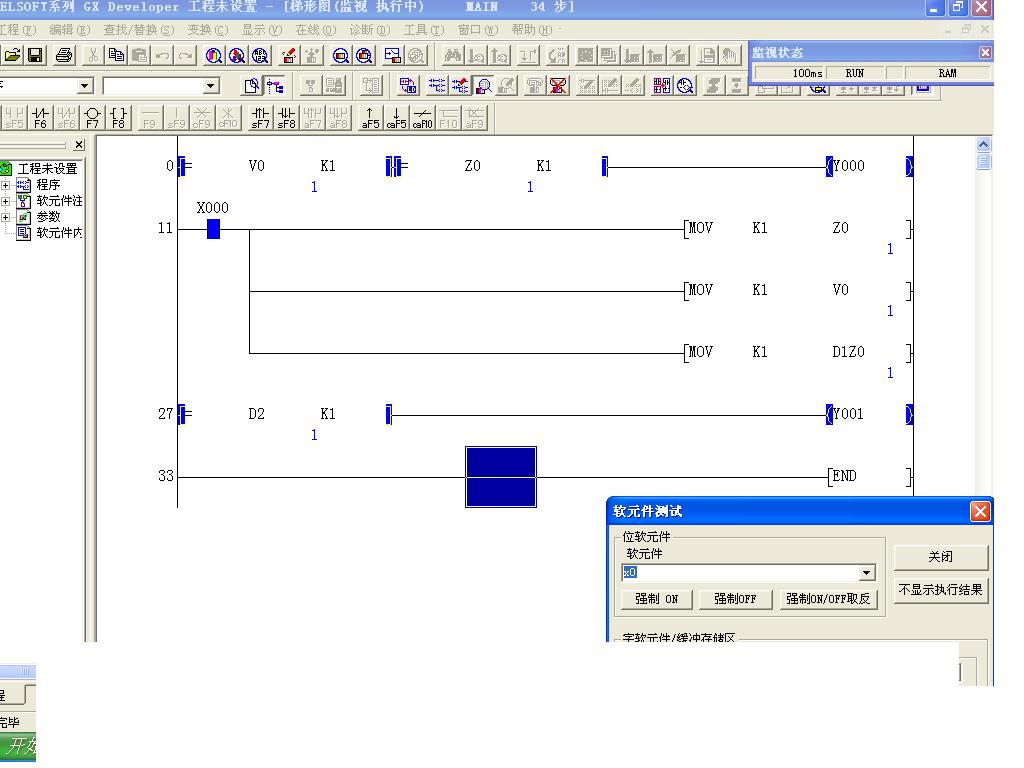
Task: Expand the 程序 tree node
Action: [x=5, y=185]
